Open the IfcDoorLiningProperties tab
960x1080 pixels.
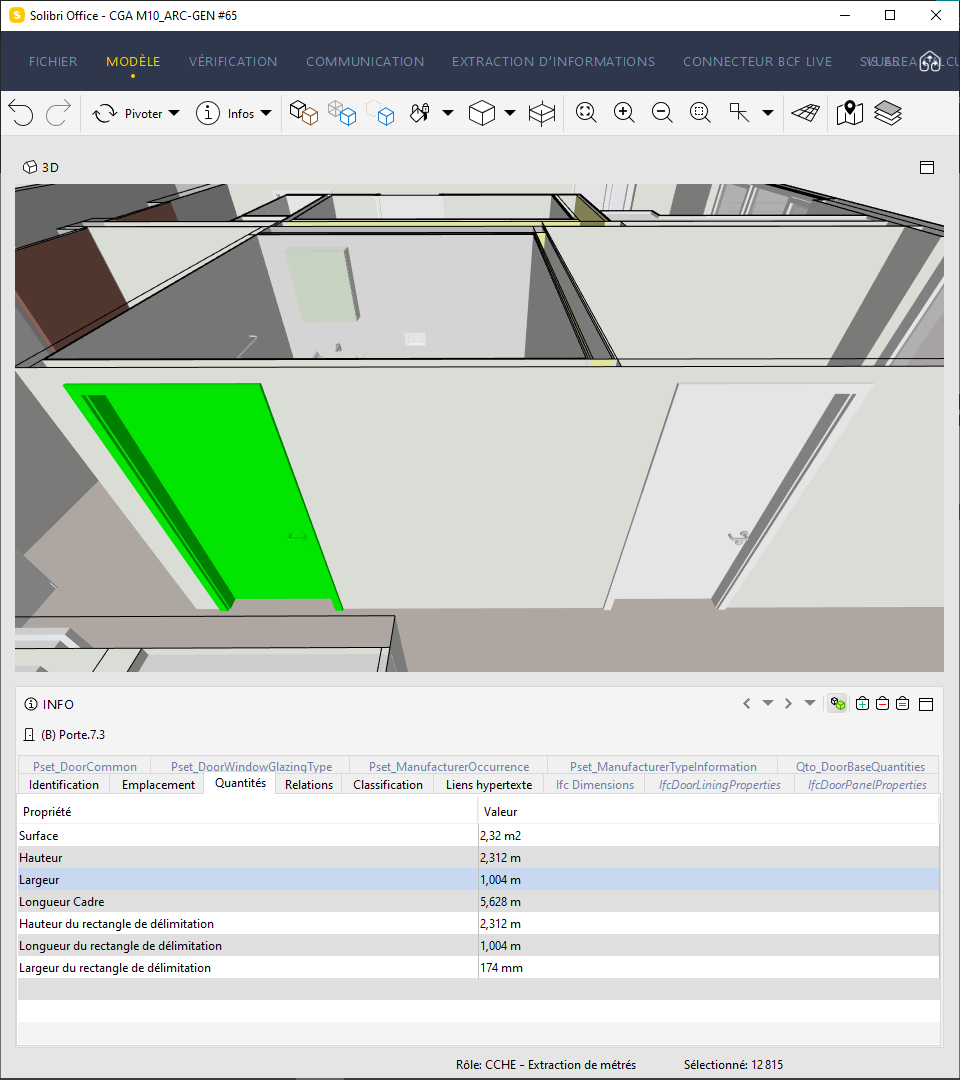pyautogui.click(x=720, y=785)
